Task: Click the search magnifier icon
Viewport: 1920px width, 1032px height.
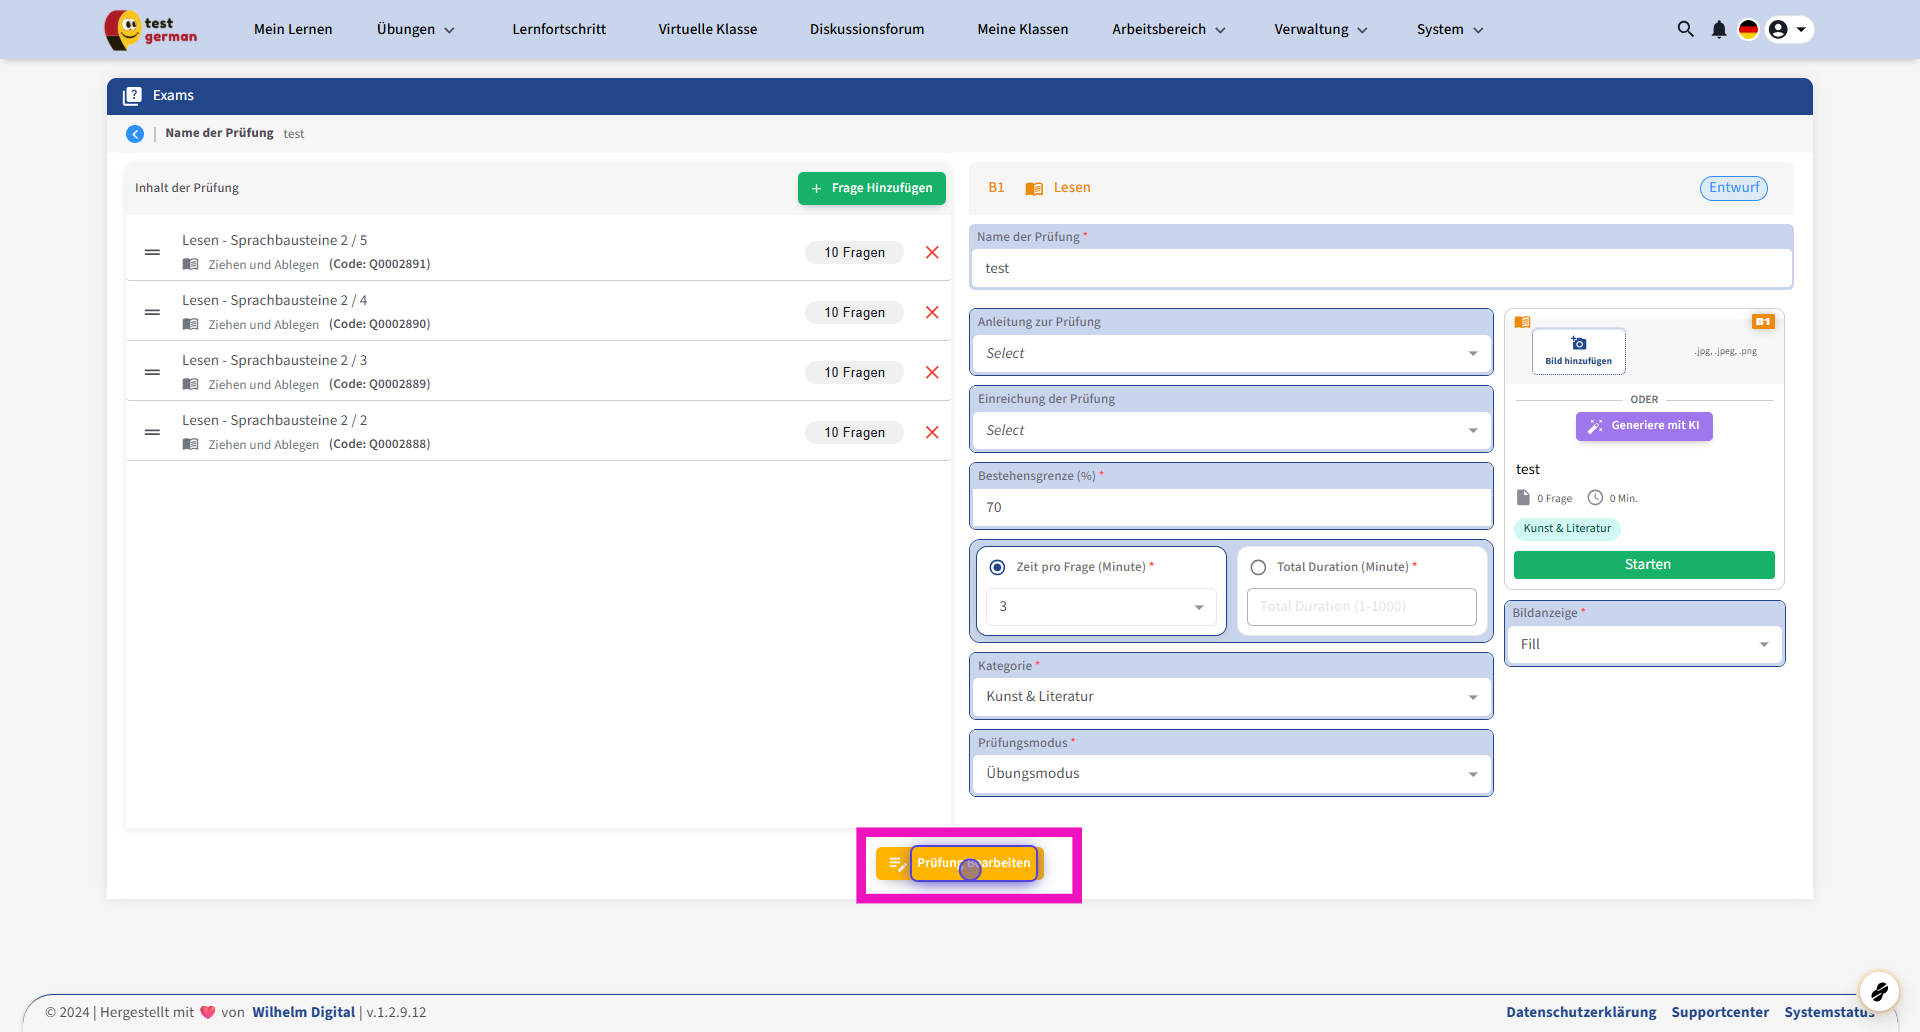Action: (x=1685, y=29)
